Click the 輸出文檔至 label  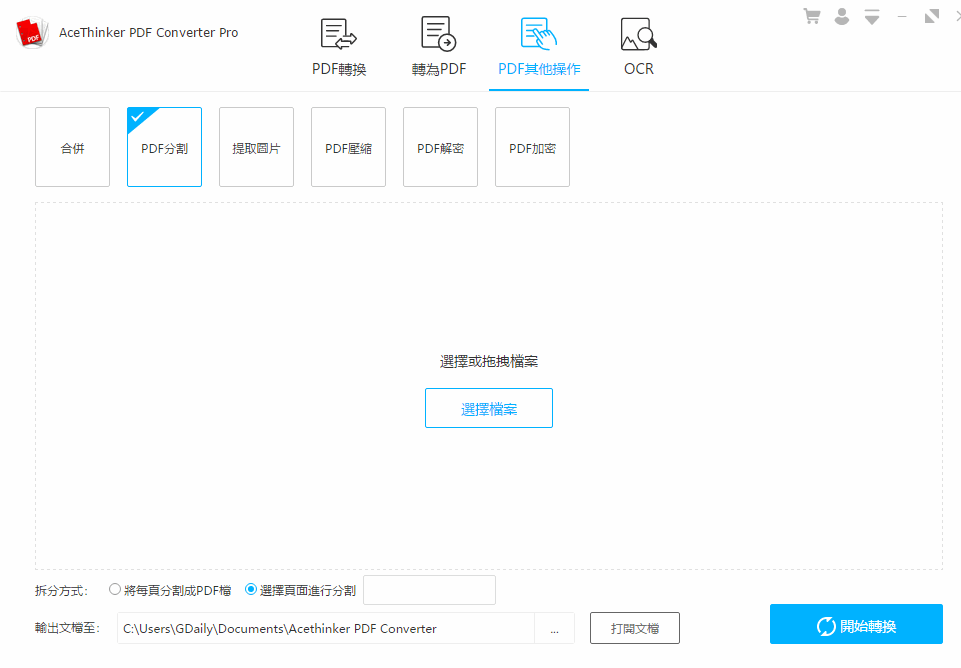tap(67, 628)
